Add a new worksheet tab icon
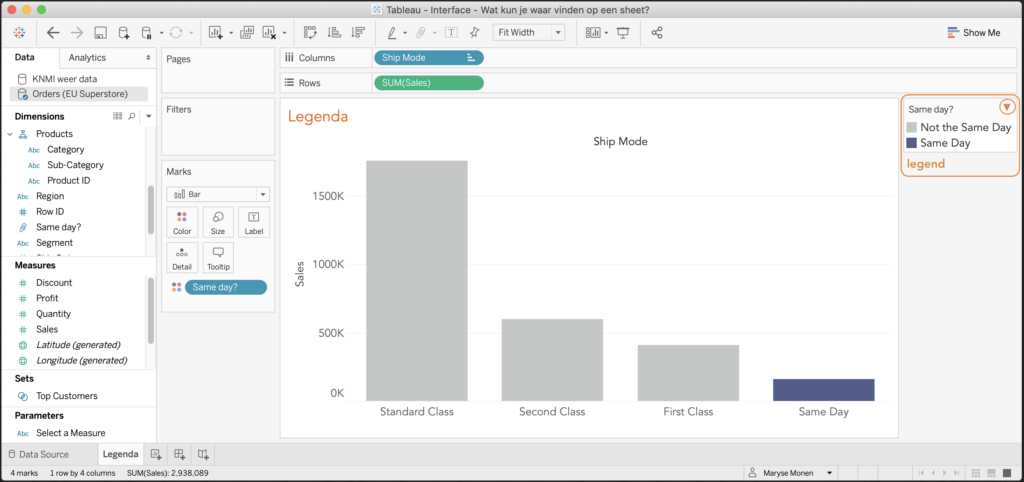Viewport: 1024px width, 482px height. coord(156,454)
